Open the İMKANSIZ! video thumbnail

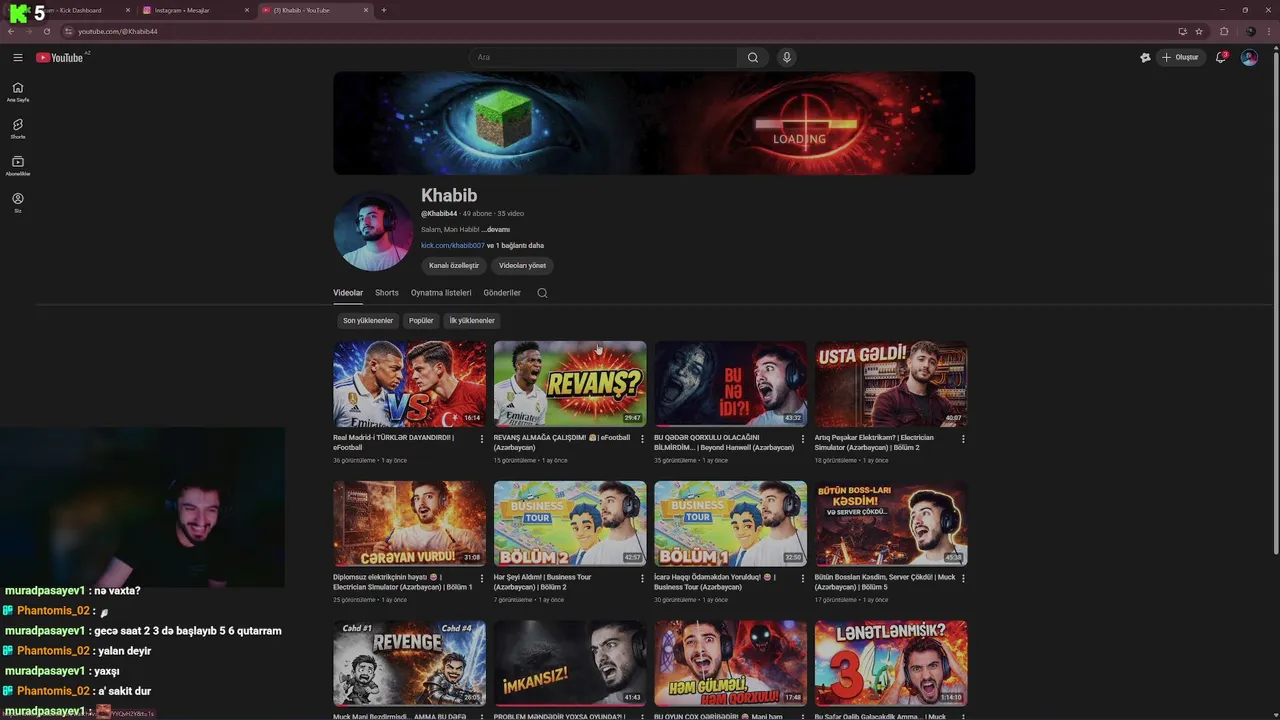point(570,663)
